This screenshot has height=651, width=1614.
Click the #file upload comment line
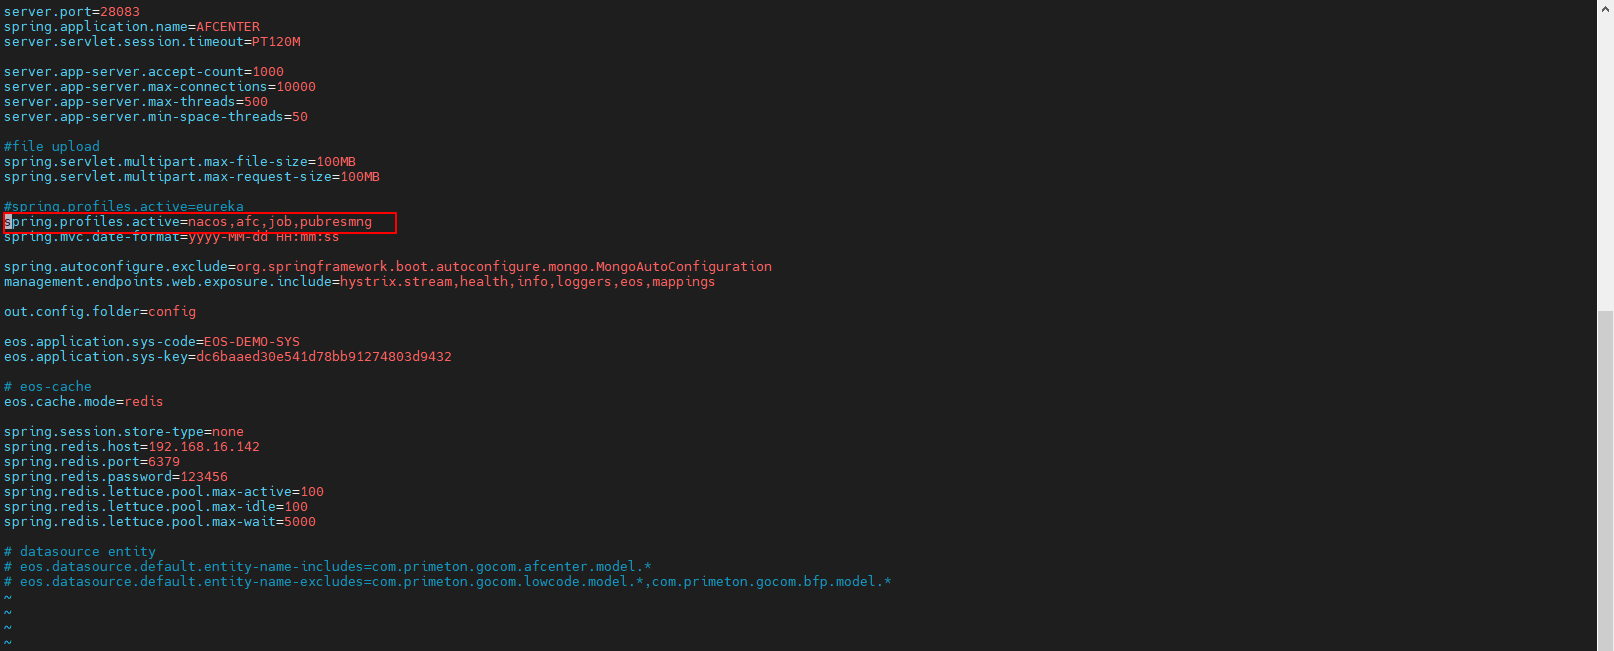tap(52, 147)
